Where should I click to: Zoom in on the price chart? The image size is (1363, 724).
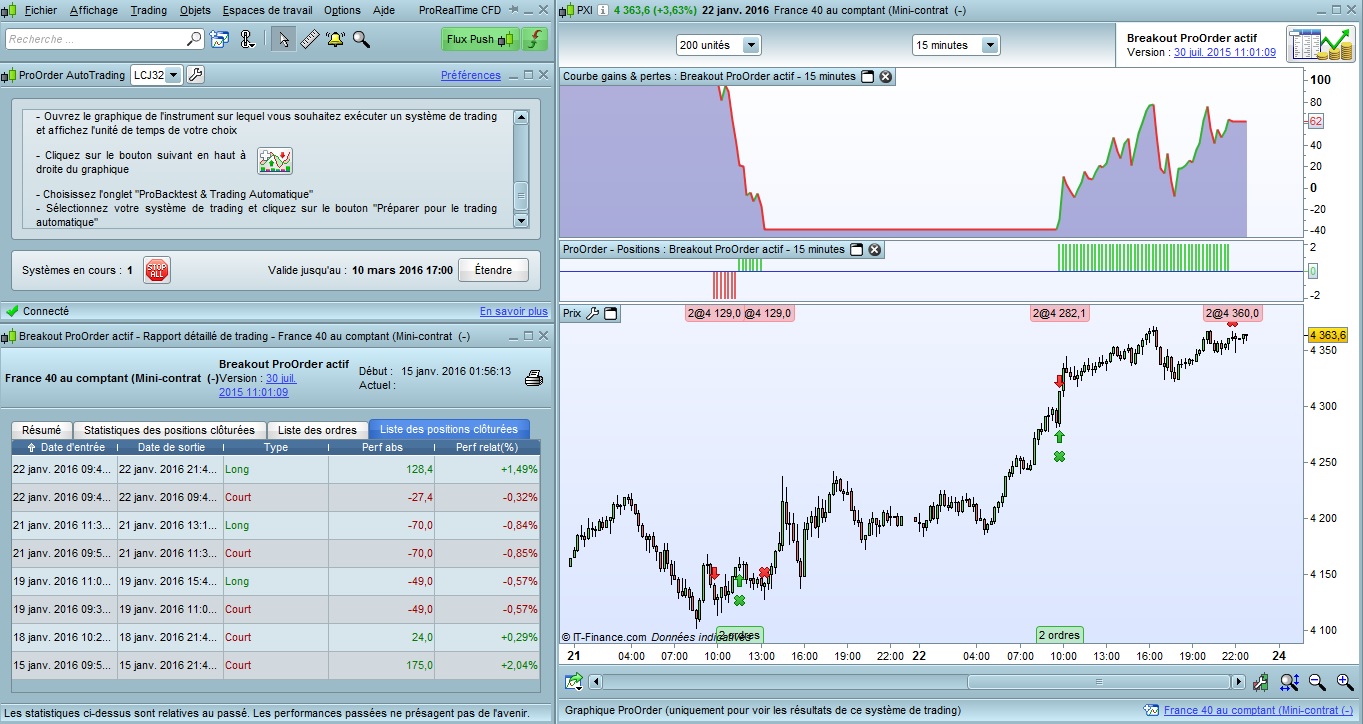click(1344, 682)
